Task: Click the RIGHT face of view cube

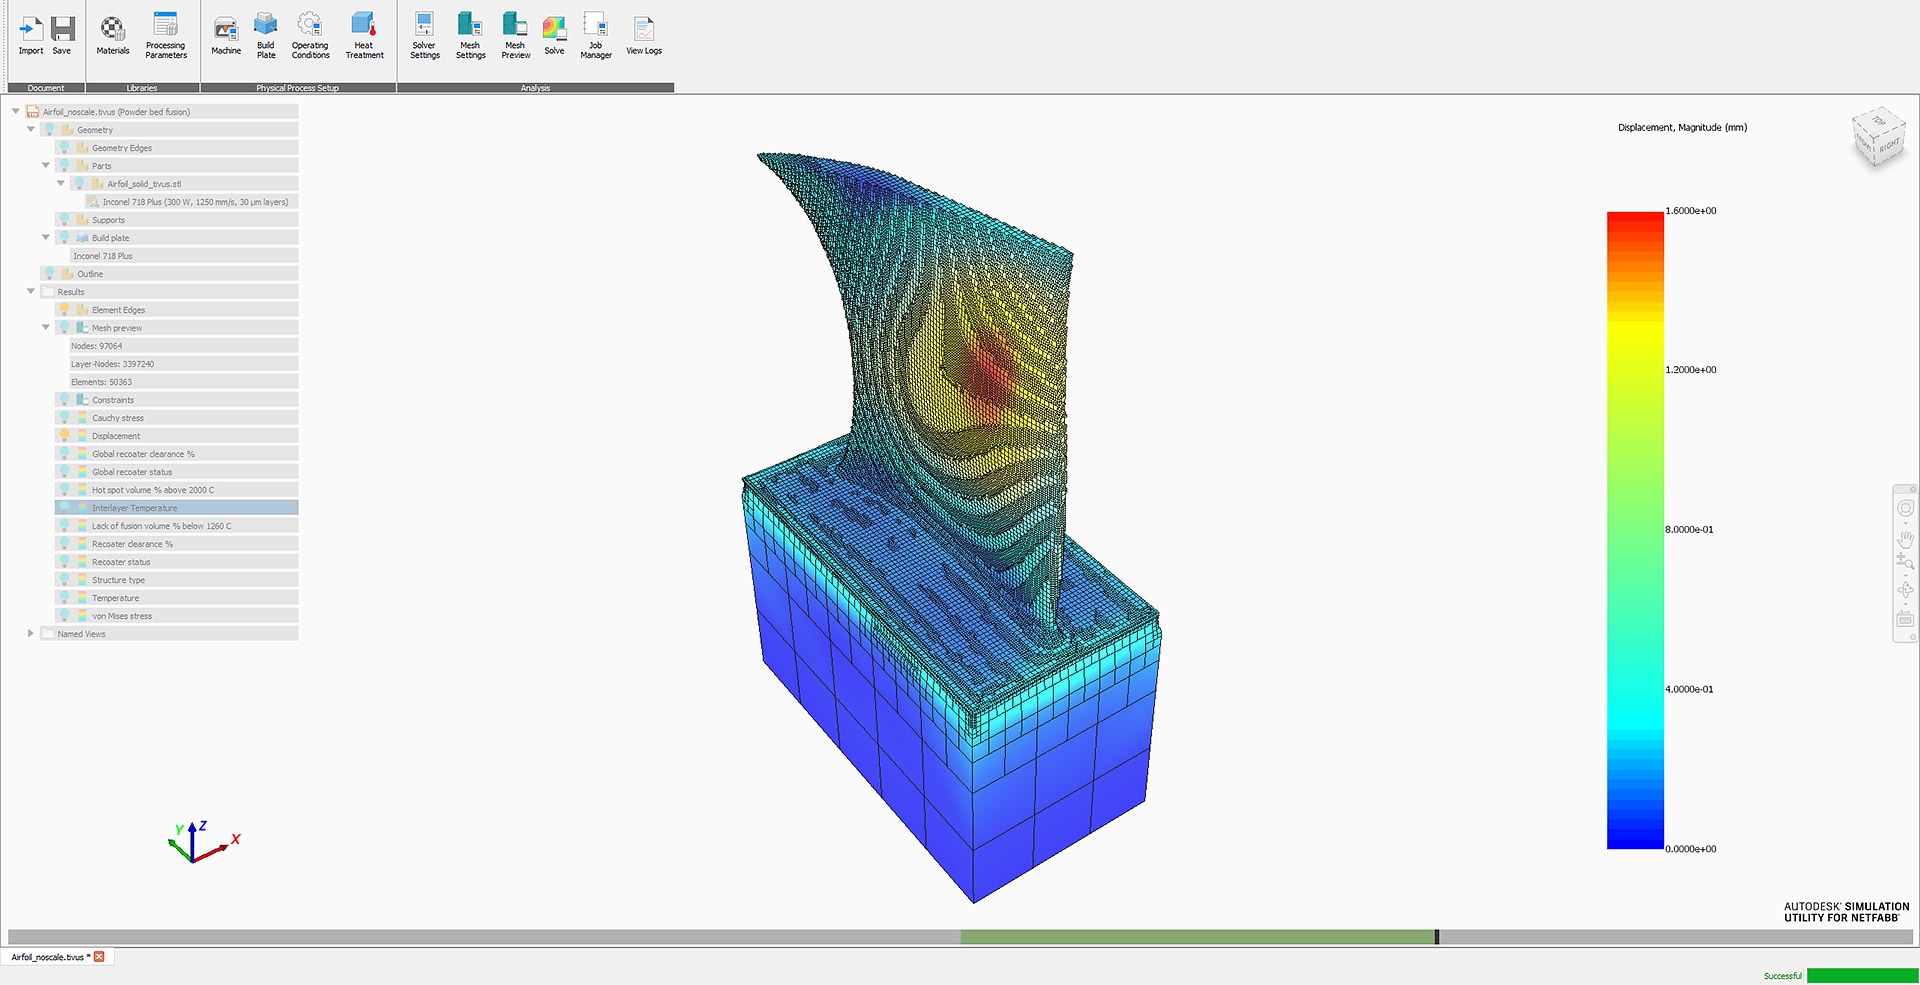Action: 1889,146
